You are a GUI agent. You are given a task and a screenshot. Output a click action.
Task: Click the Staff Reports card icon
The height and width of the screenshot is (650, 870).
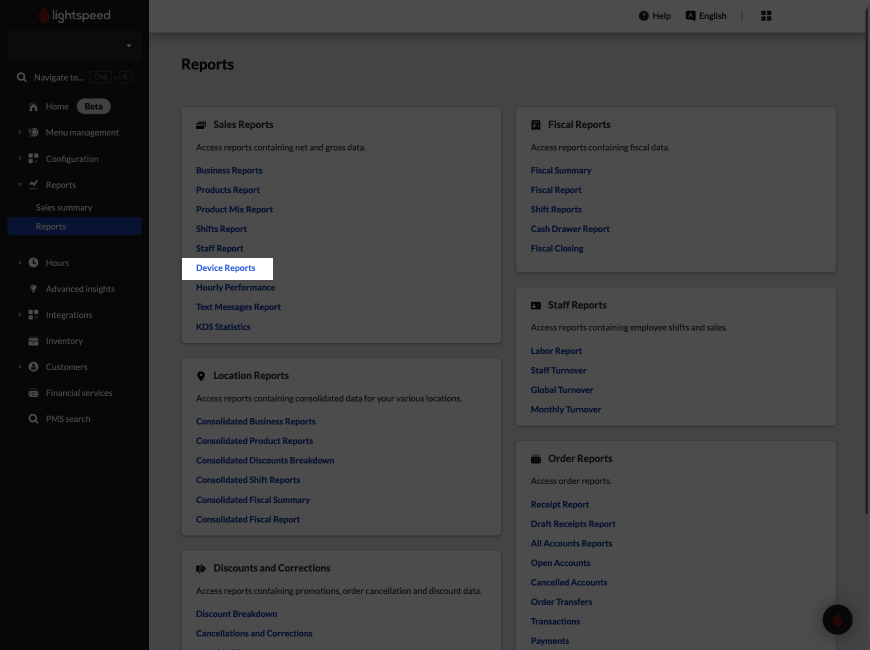tap(535, 305)
